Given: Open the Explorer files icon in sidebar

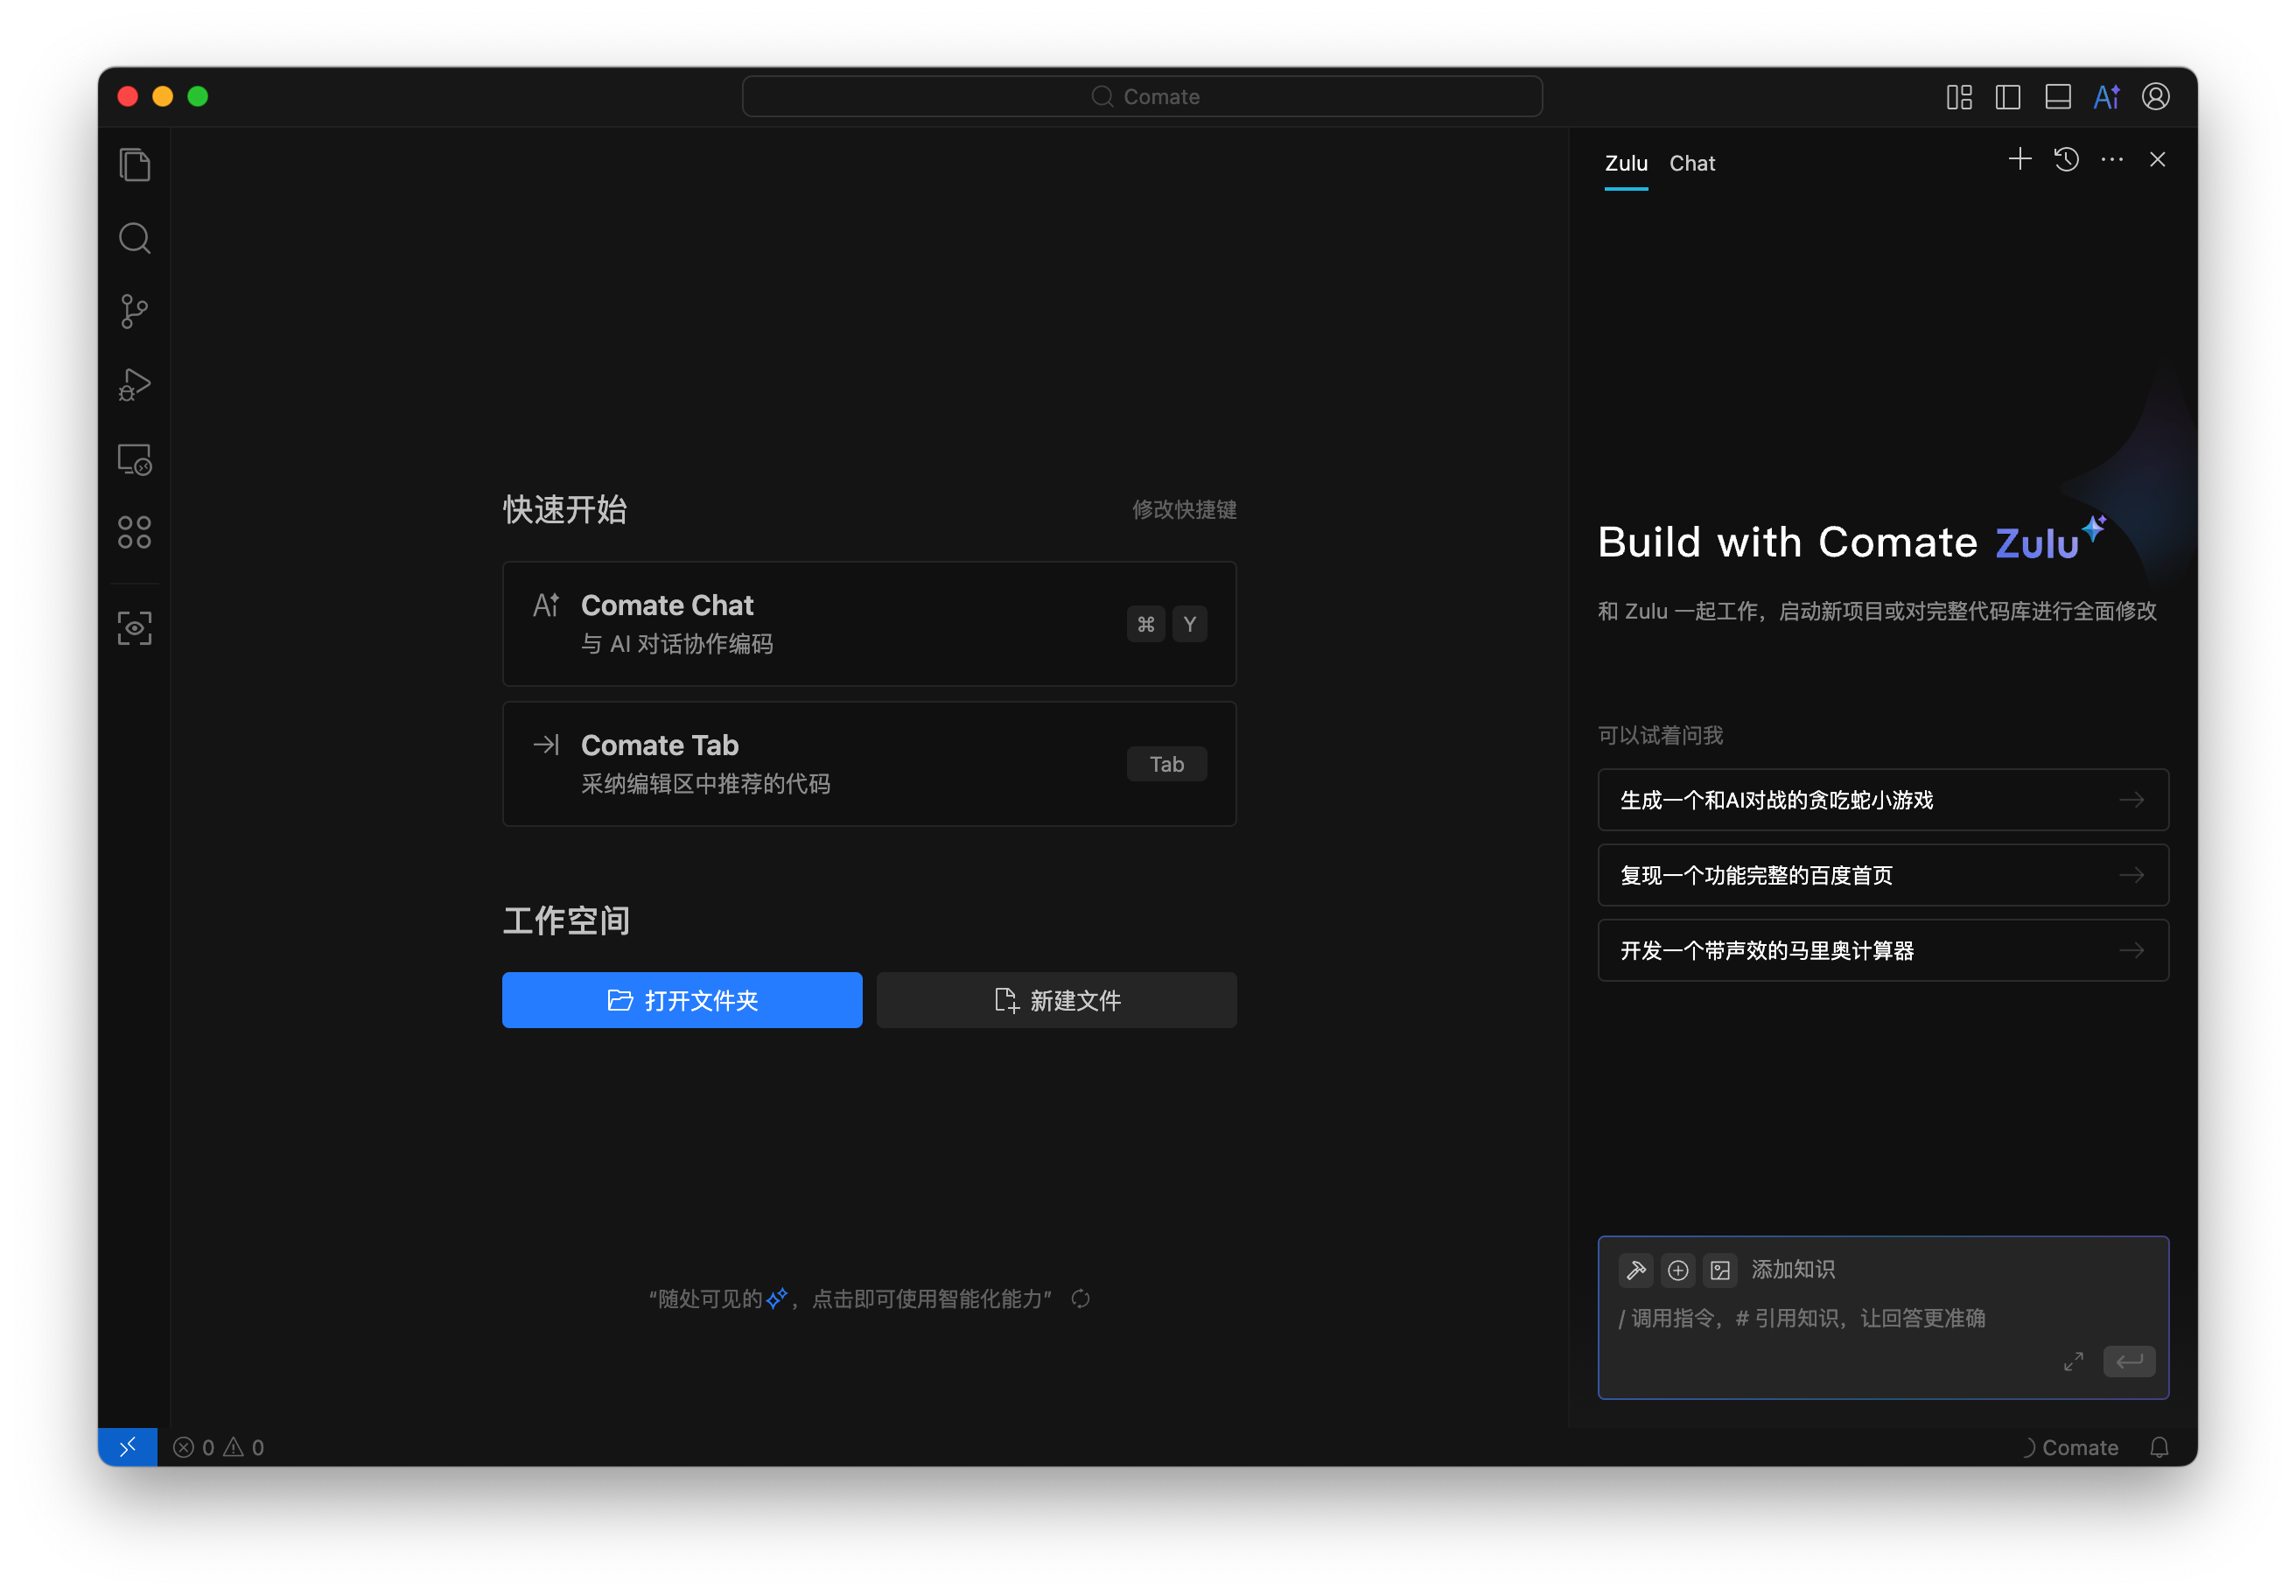Looking at the screenshot, I should click(134, 165).
